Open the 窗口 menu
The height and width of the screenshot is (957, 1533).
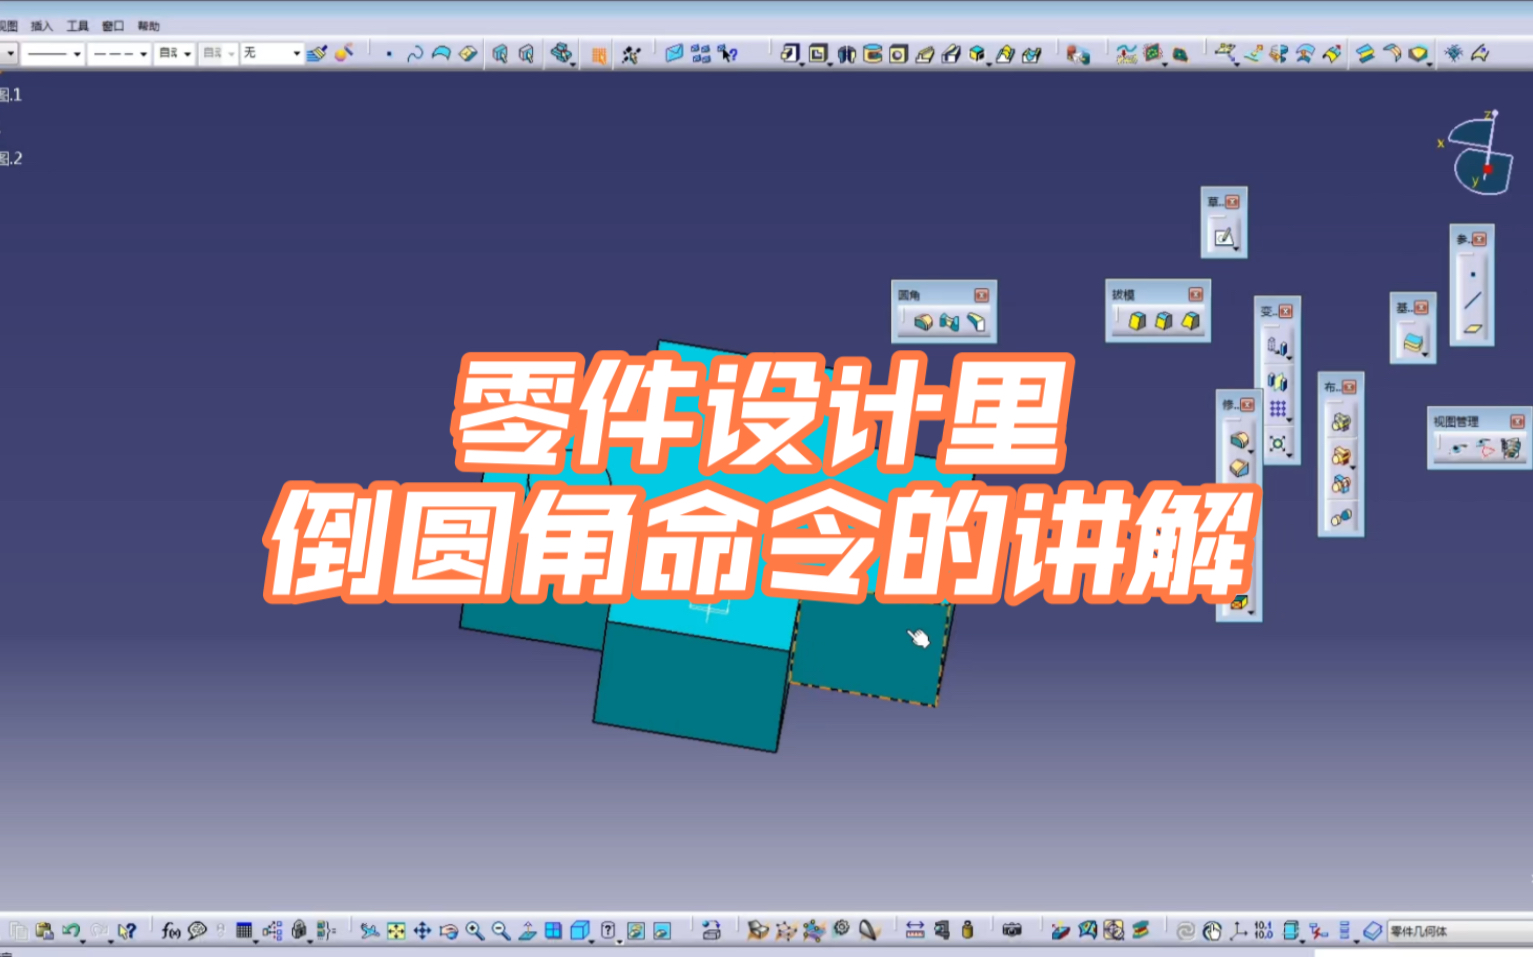(113, 25)
